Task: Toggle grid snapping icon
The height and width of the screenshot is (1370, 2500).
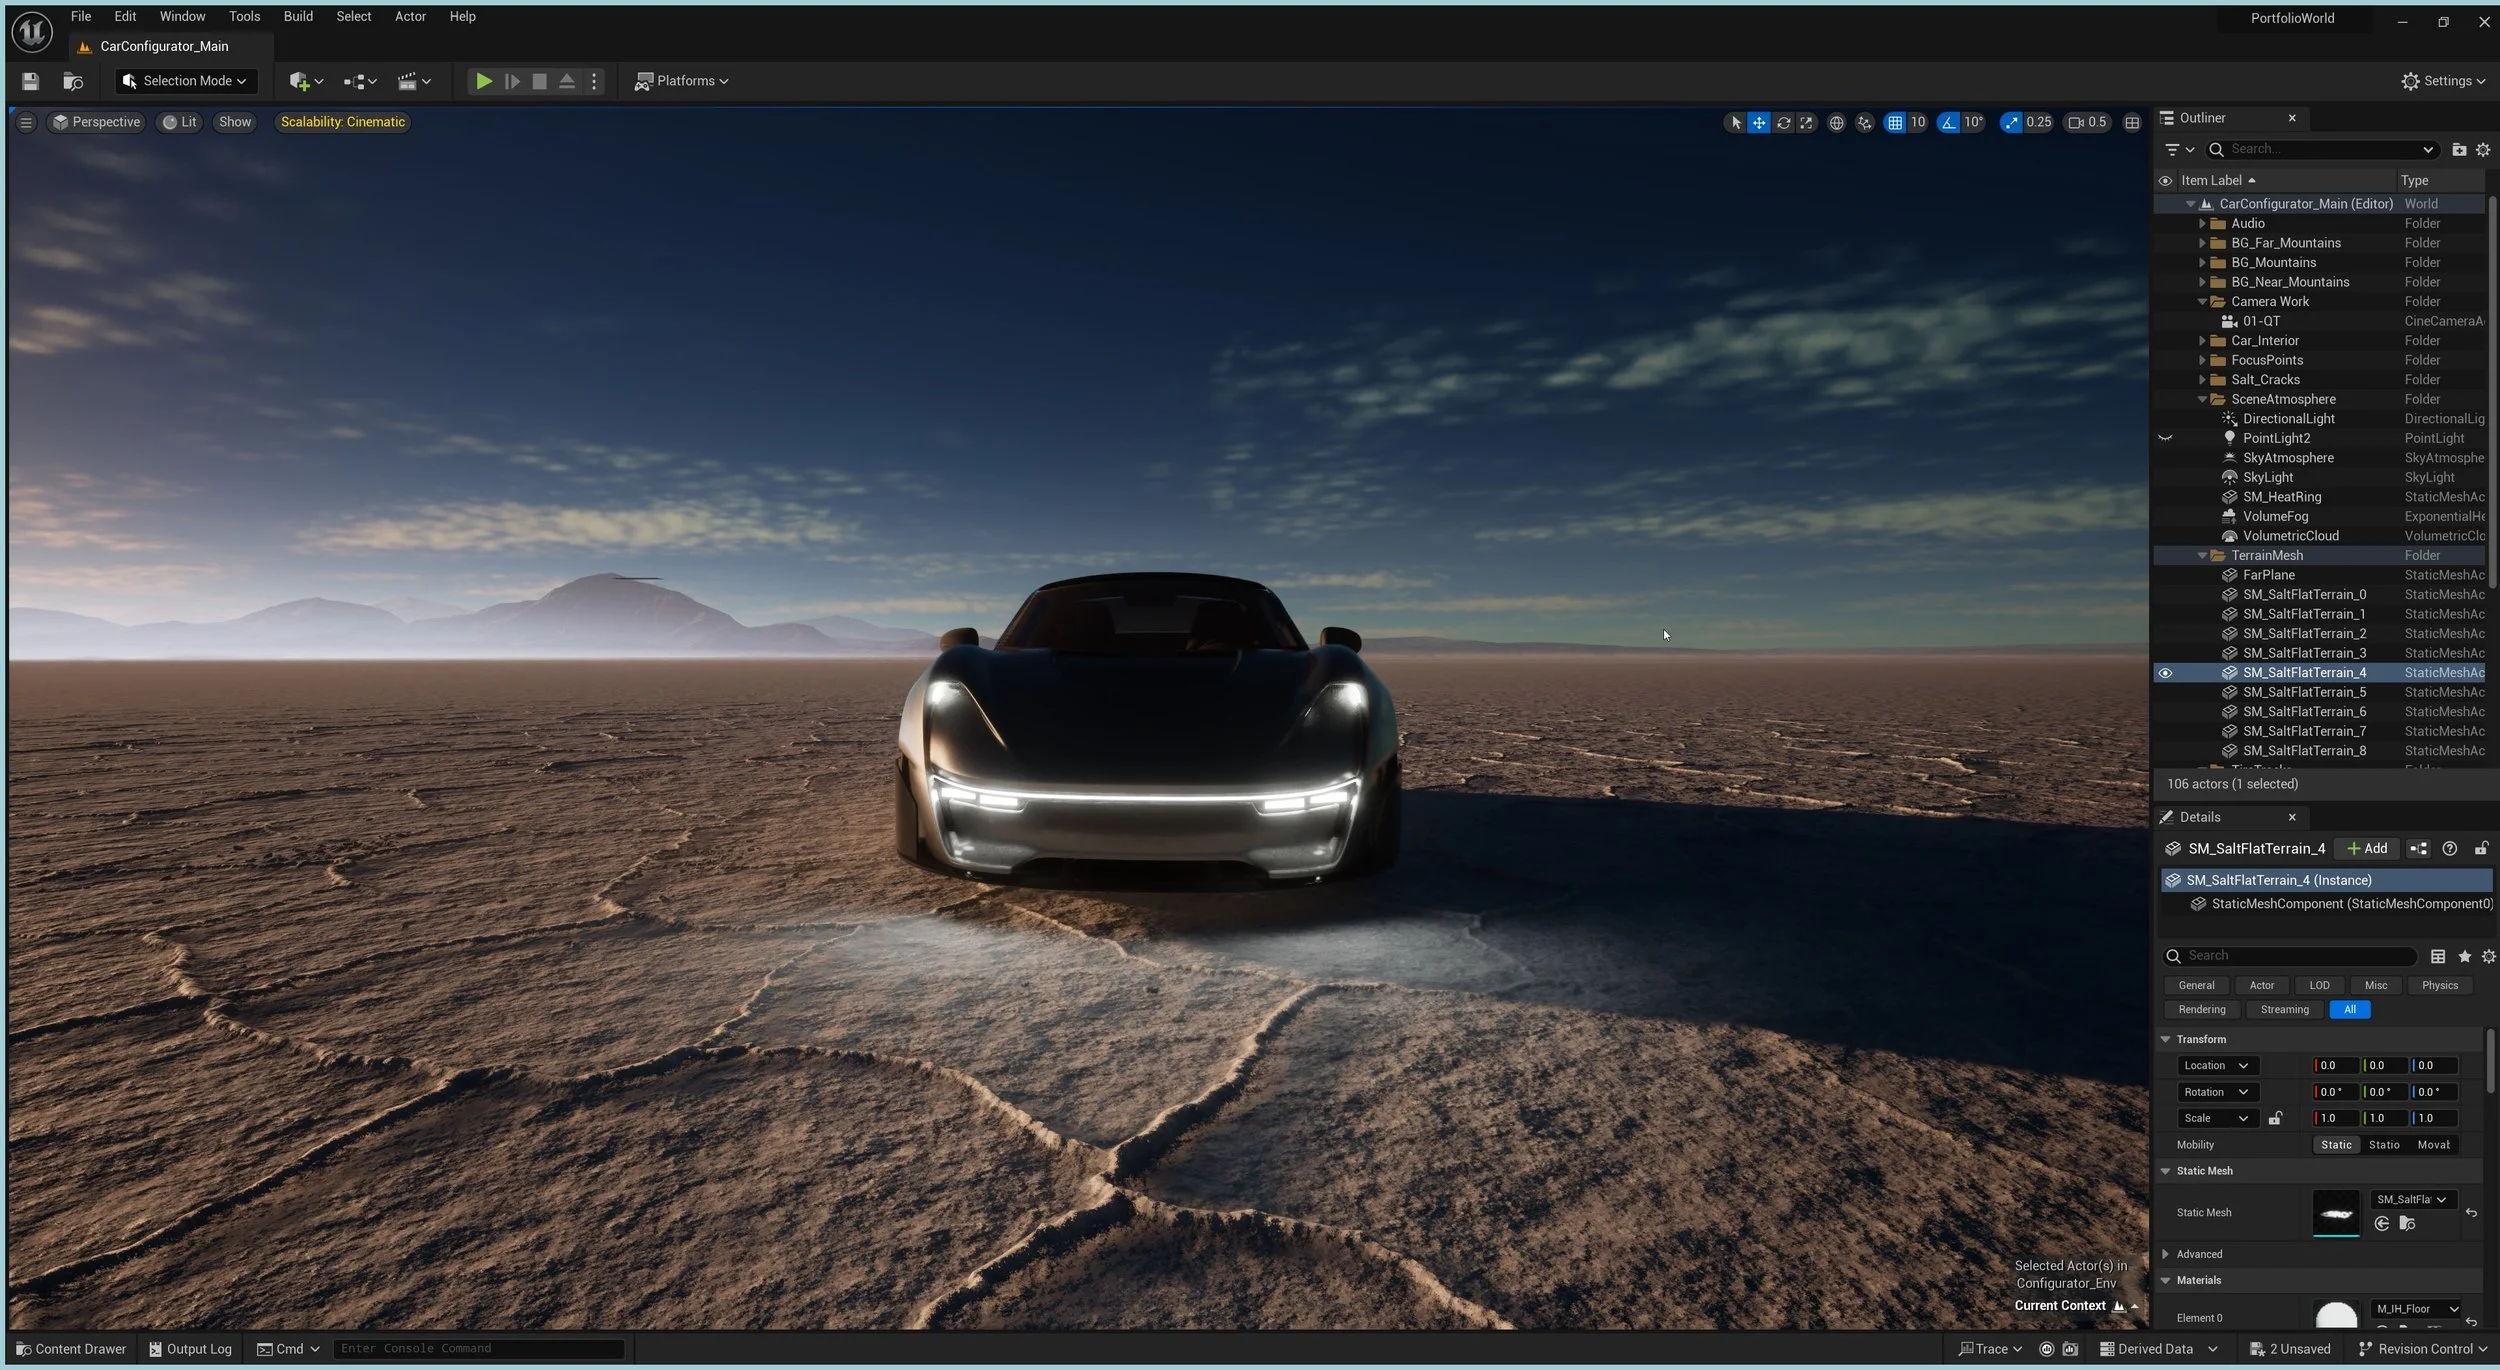Action: [1895, 122]
